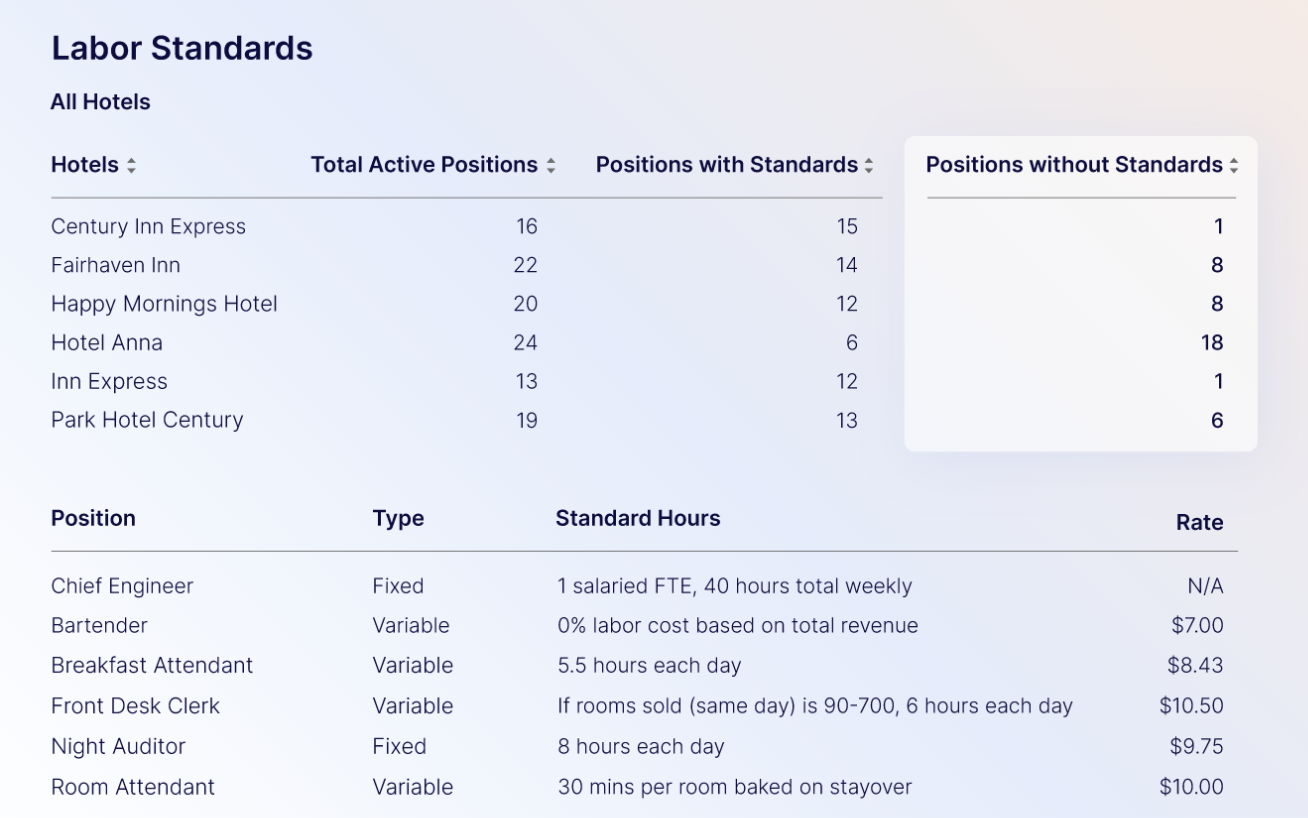Select the Bartender position

point(99,626)
